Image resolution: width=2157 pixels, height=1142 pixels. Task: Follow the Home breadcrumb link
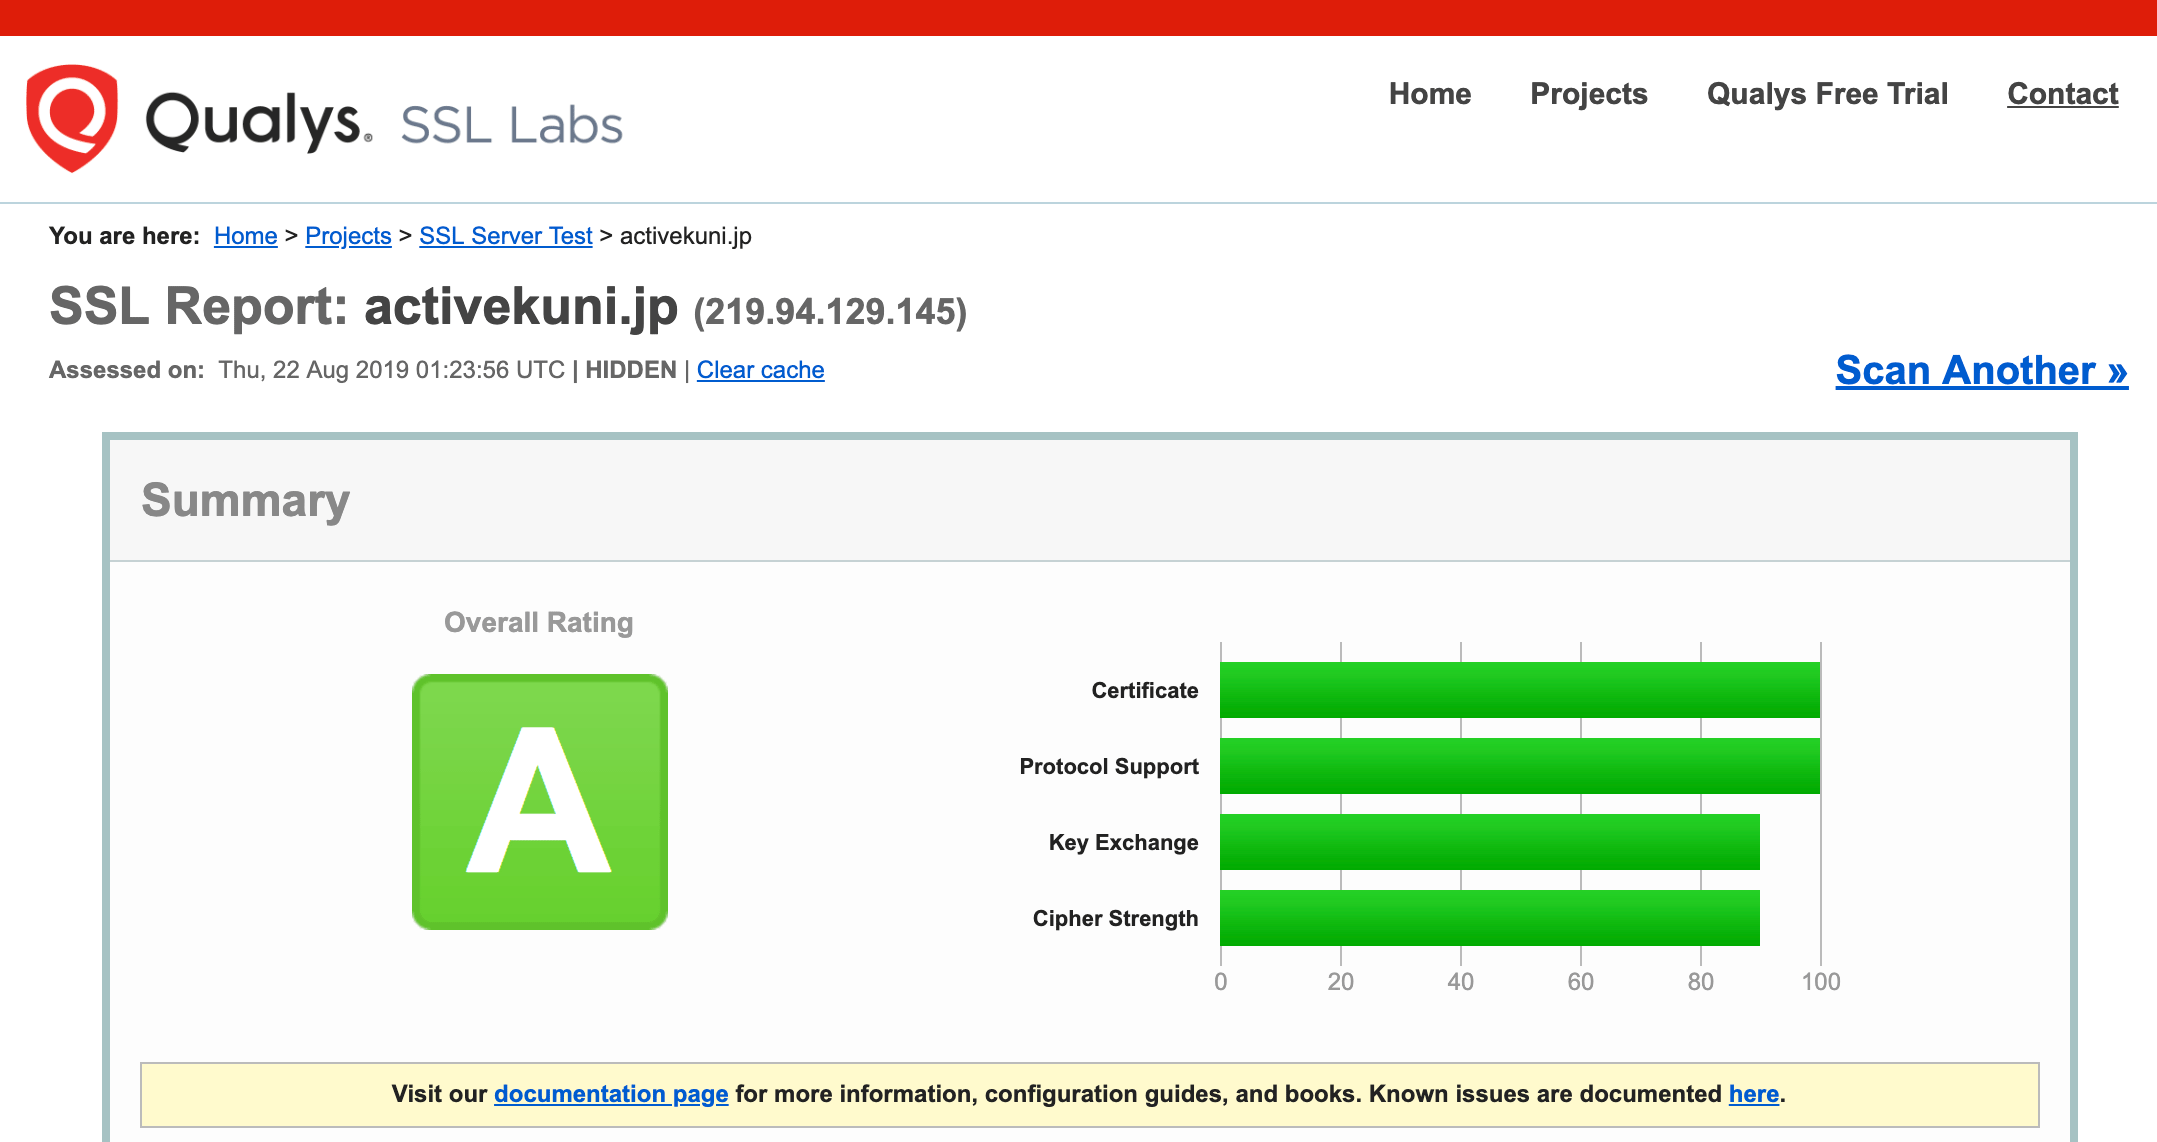click(245, 236)
